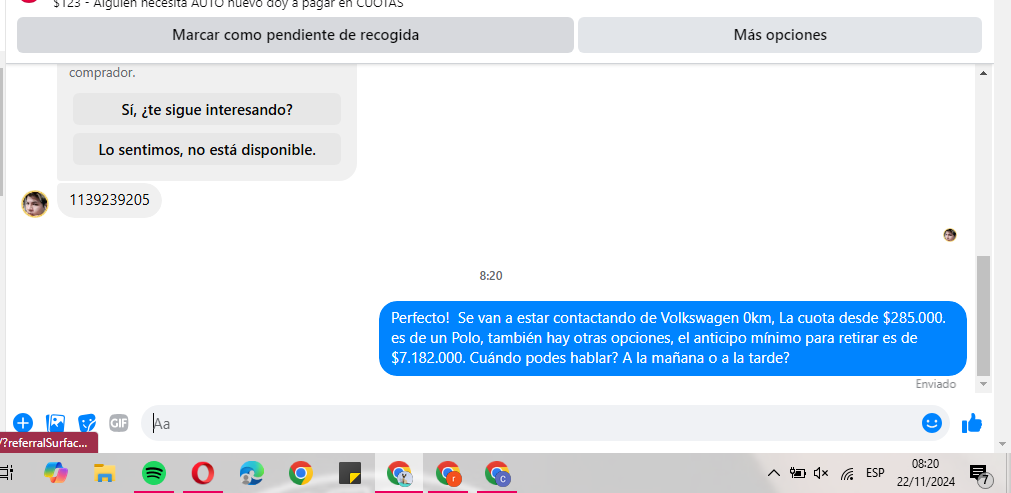Reply with Sí, ¿te sigue interesando?
The width and height of the screenshot is (1011, 493).
pyautogui.click(x=207, y=110)
